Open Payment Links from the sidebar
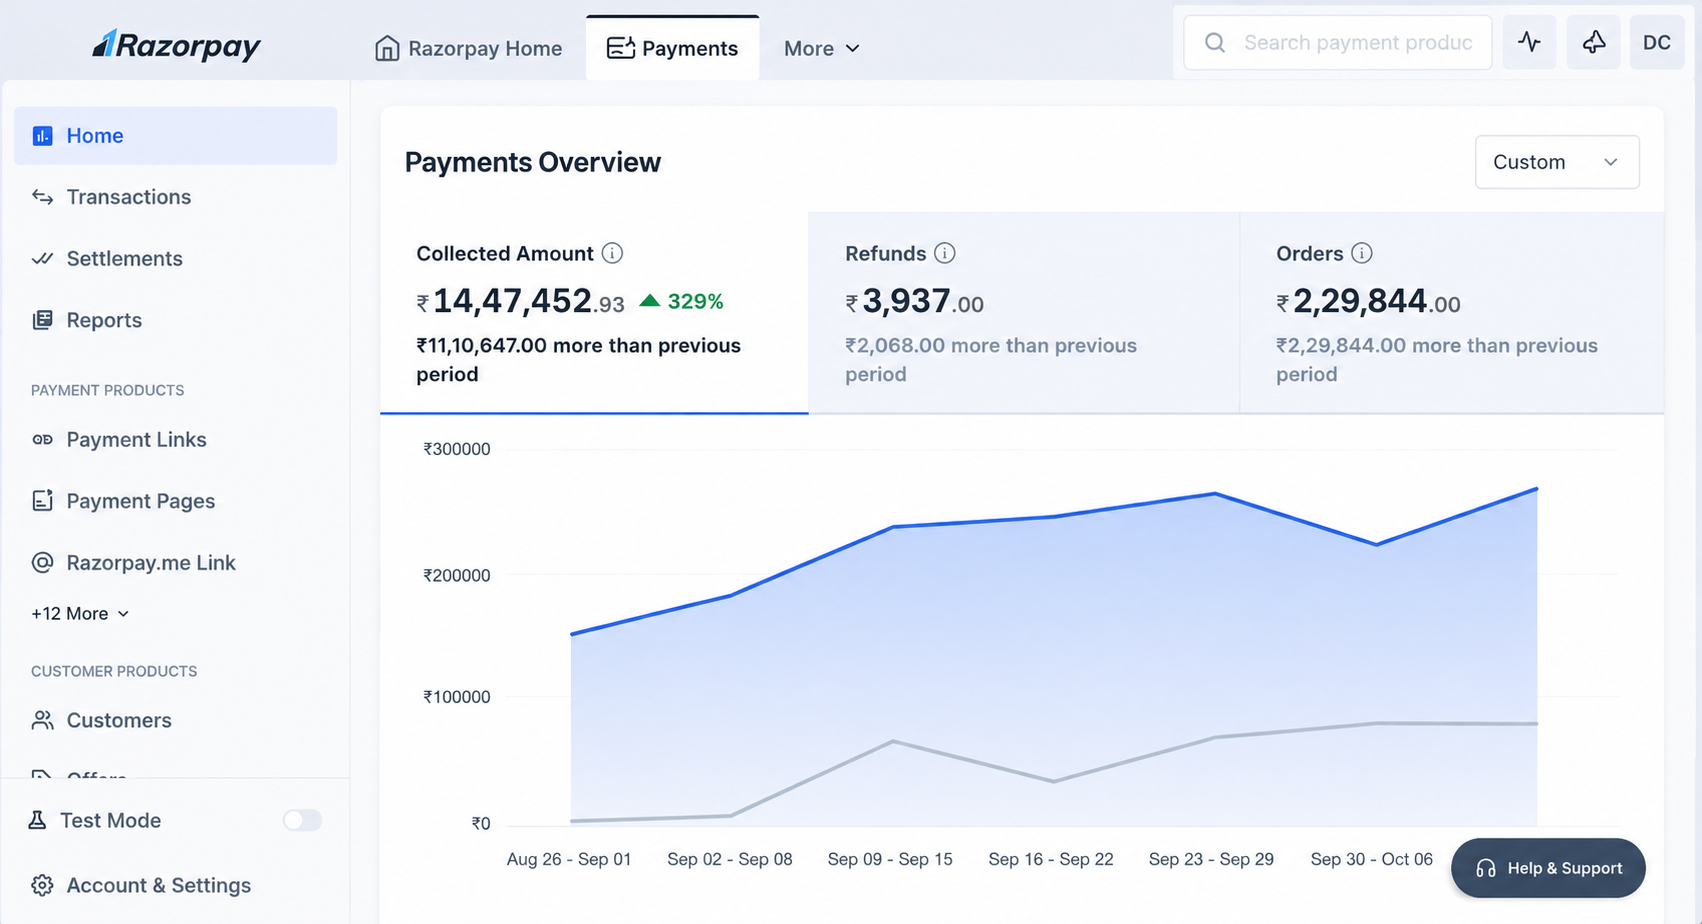This screenshot has width=1702, height=924. click(175, 439)
